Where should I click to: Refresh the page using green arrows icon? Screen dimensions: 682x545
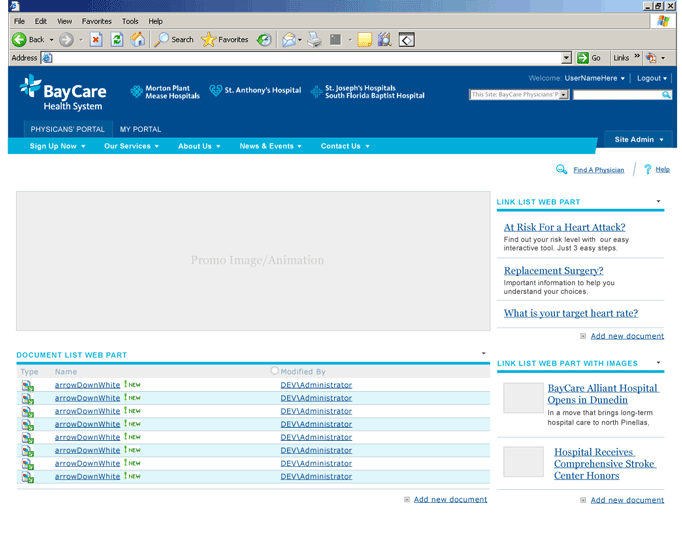117,40
